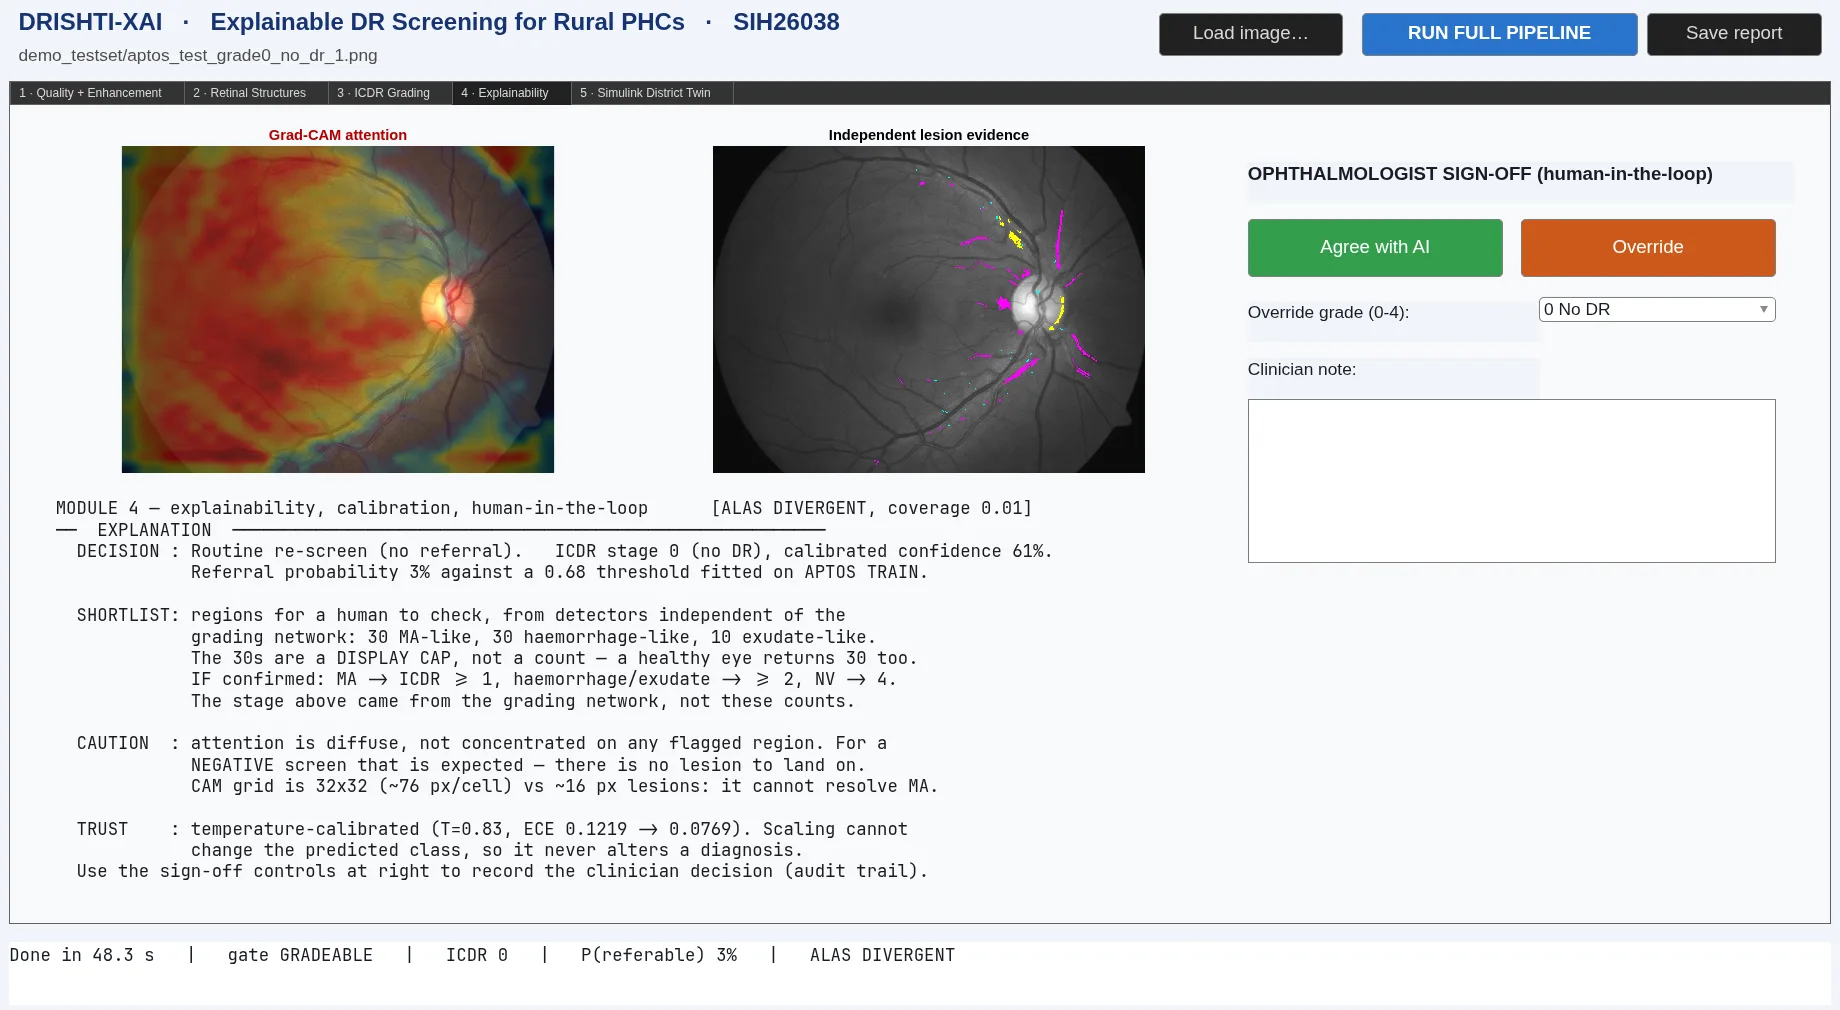Switch to the Retinal Structures tab
Image resolution: width=1840 pixels, height=1010 pixels.
tap(256, 93)
